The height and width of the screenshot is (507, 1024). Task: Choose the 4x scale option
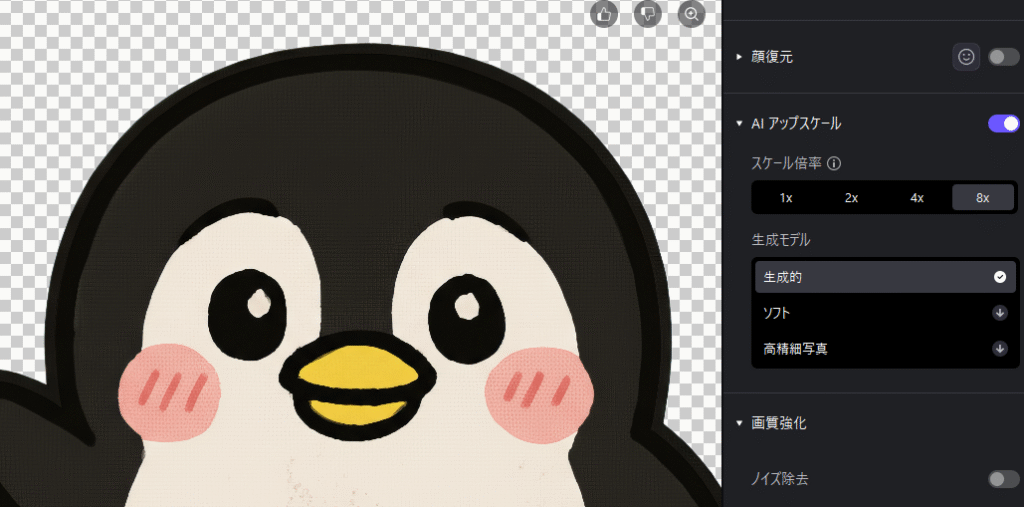[917, 198]
